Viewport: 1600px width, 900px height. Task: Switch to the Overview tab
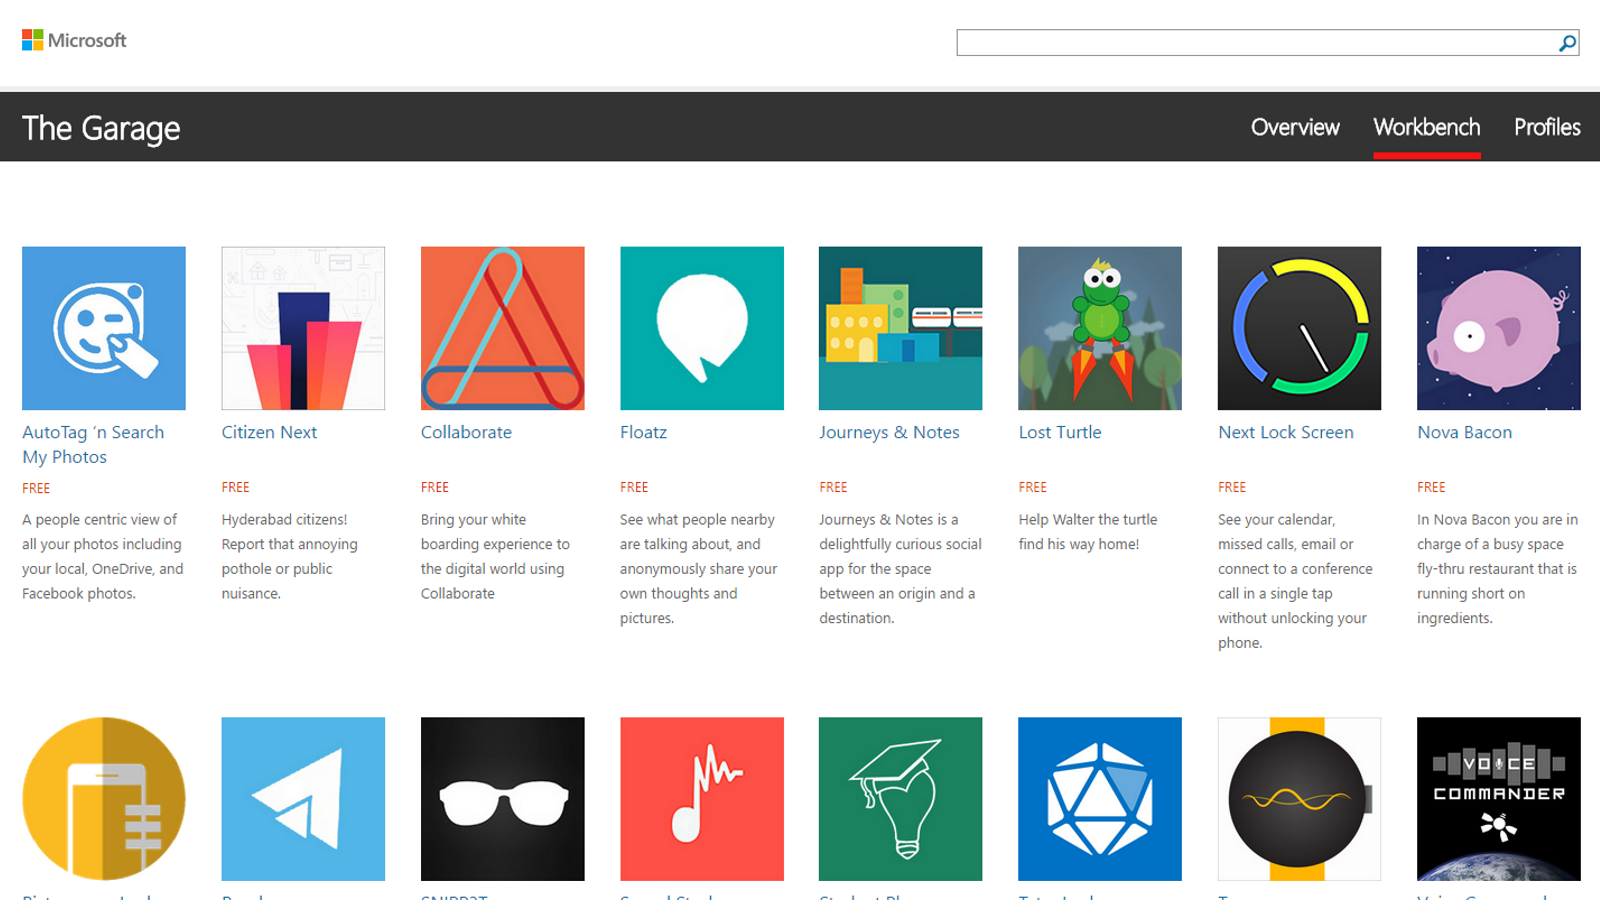pos(1295,127)
